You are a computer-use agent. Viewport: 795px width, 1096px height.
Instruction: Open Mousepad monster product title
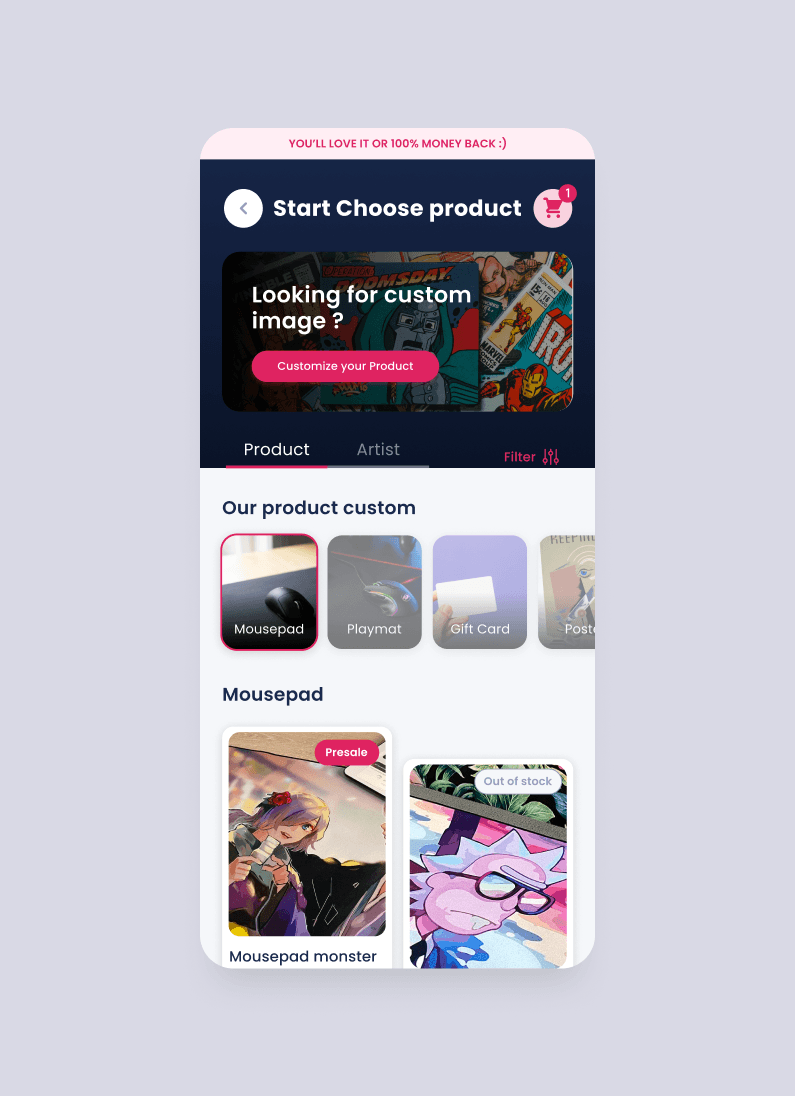point(303,956)
